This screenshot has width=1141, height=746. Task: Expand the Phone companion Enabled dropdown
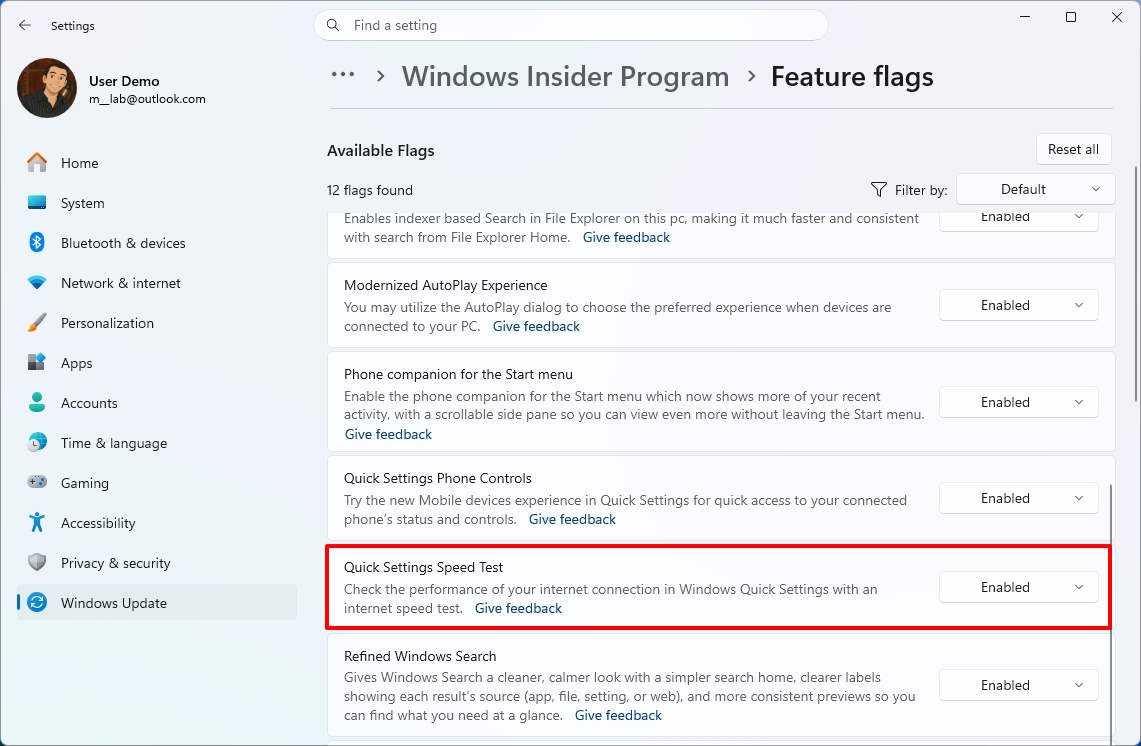1018,402
